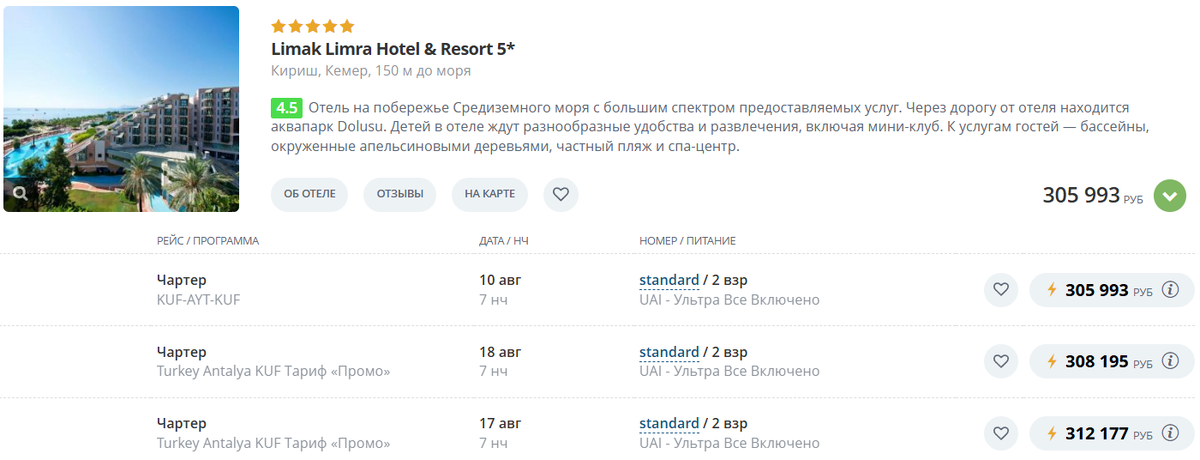The image size is (1200, 460).
Task: Add Limak Limra hotel to favorites heart
Action: pos(561,194)
